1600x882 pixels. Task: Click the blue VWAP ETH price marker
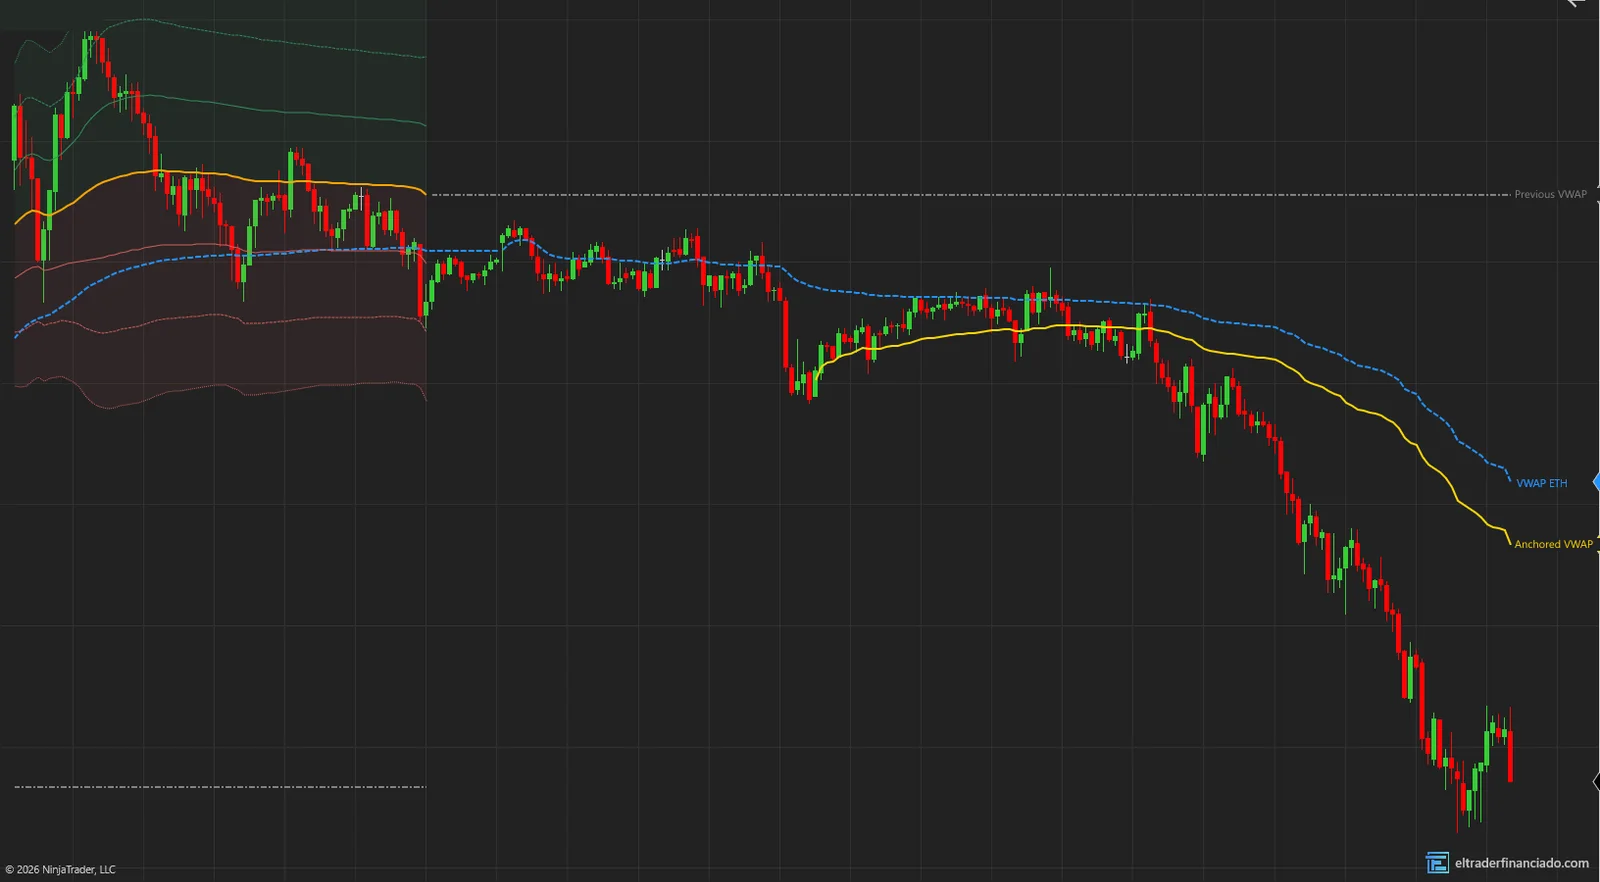pyautogui.click(x=1595, y=482)
